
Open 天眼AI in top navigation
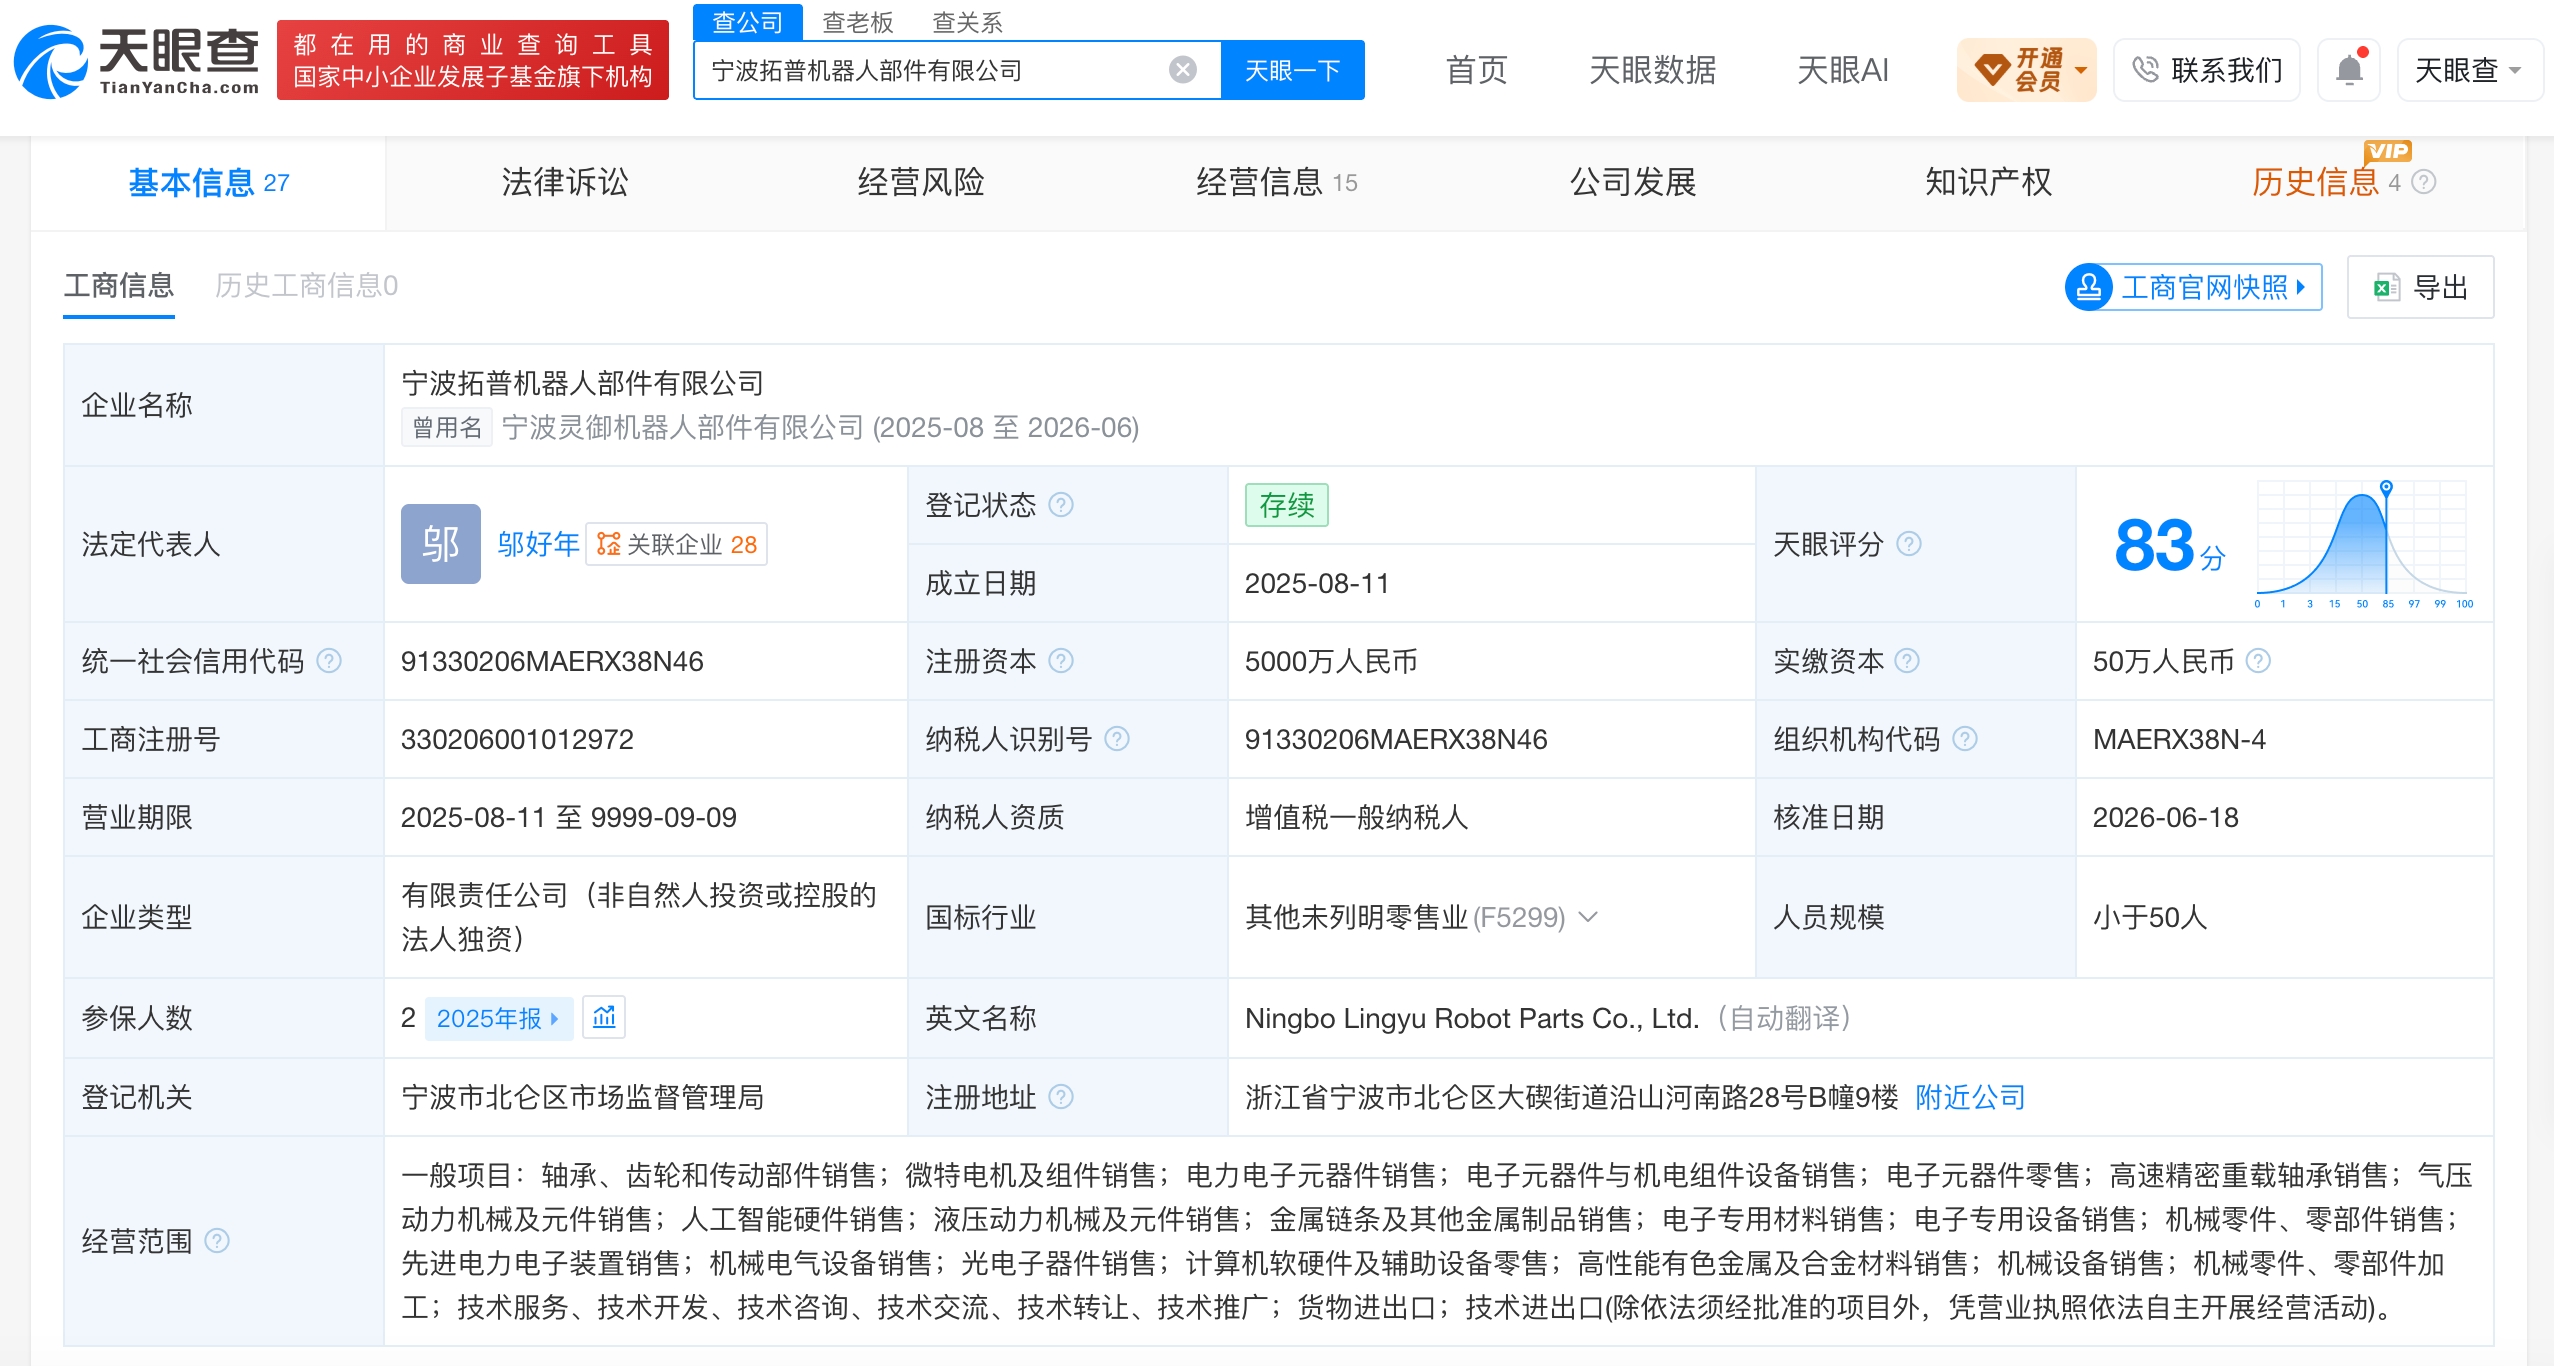tap(1842, 70)
